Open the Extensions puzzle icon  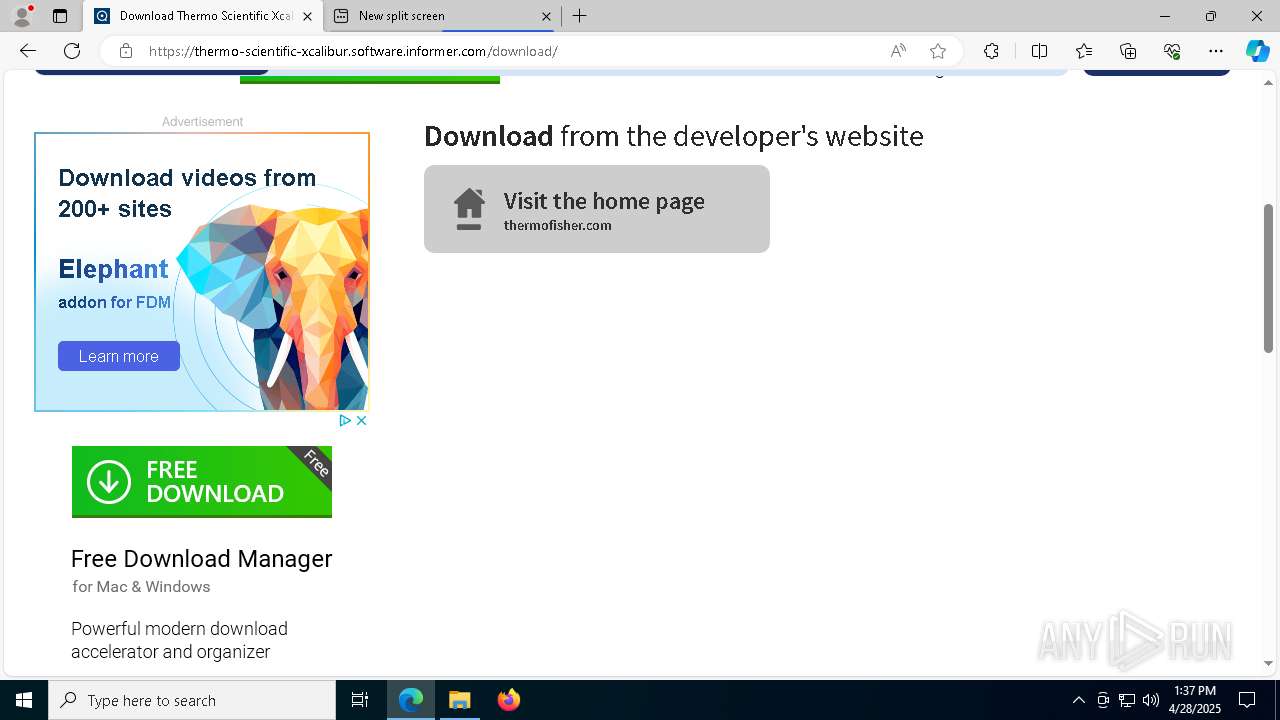(991, 51)
